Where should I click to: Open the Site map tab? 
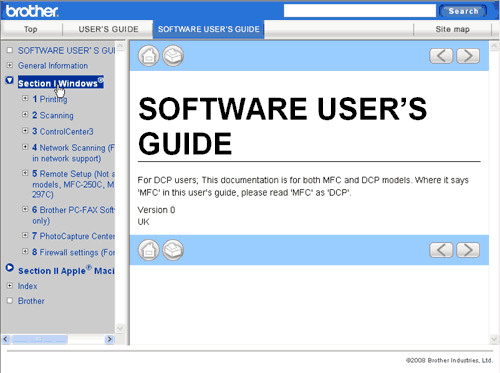[x=452, y=29]
